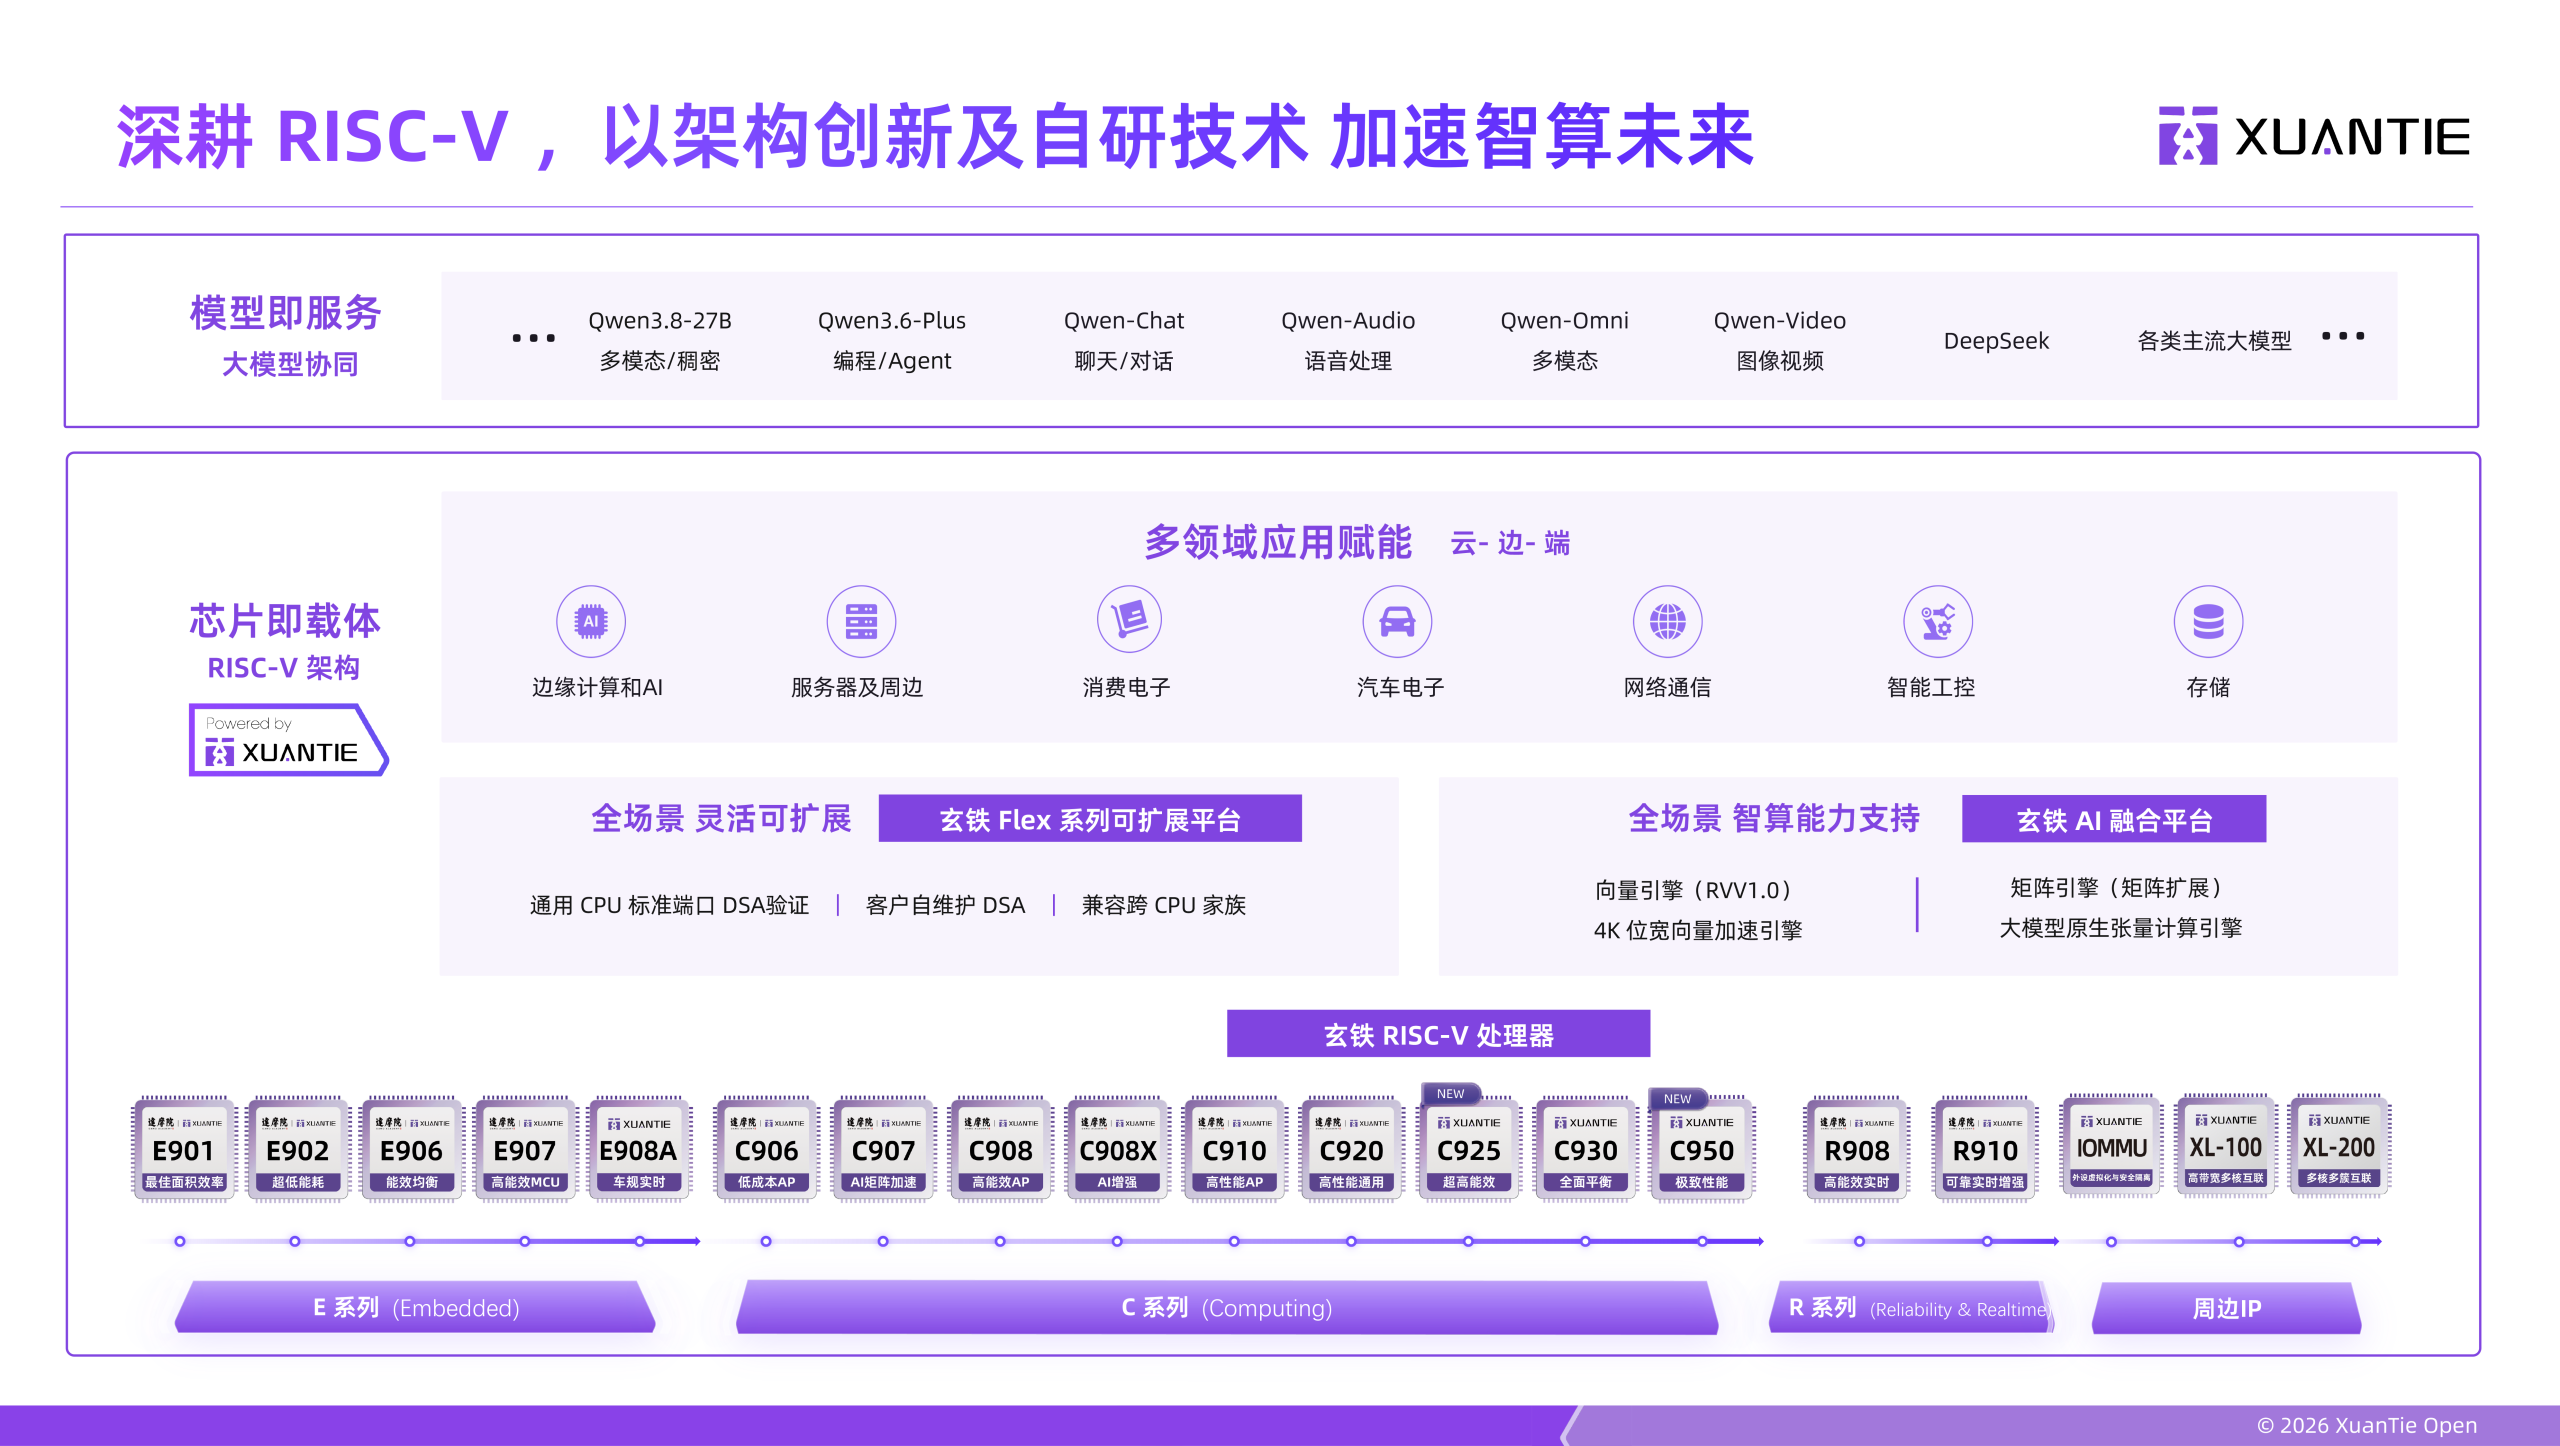Click the timeline dot under R908
2560x1446 pixels.
click(x=1859, y=1241)
